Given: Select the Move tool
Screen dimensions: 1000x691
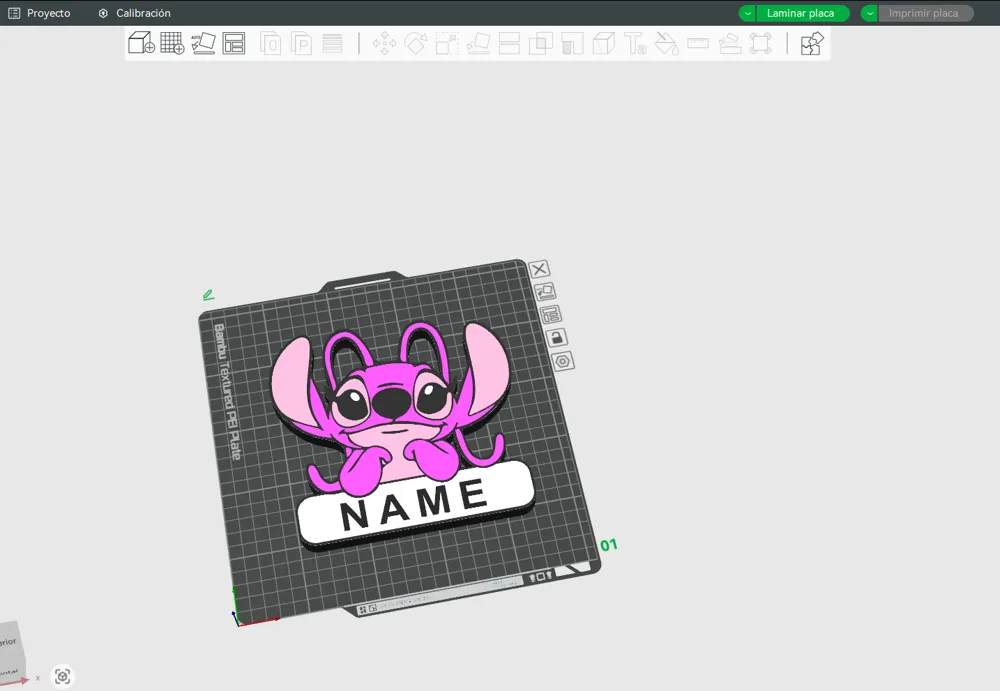Looking at the screenshot, I should point(384,43).
